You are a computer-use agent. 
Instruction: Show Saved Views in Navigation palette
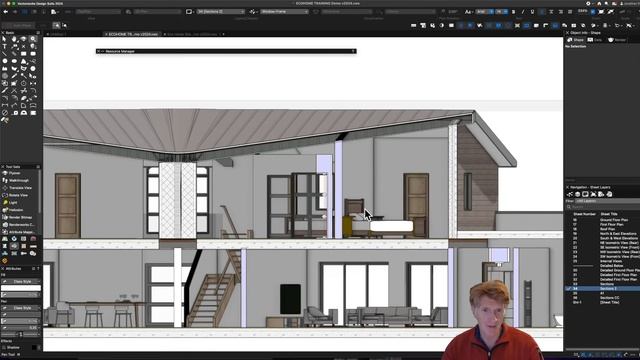(601, 194)
